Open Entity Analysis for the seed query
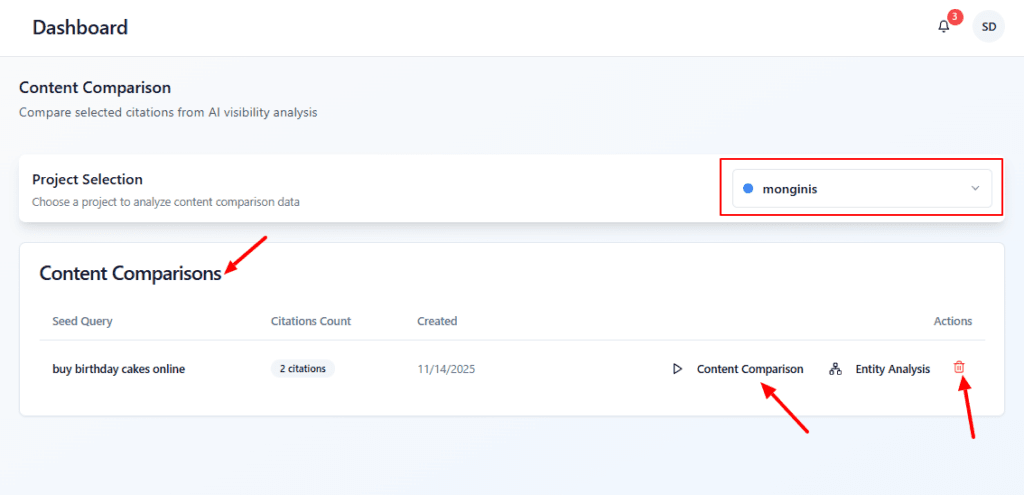This screenshot has width=1024, height=495. (x=892, y=369)
